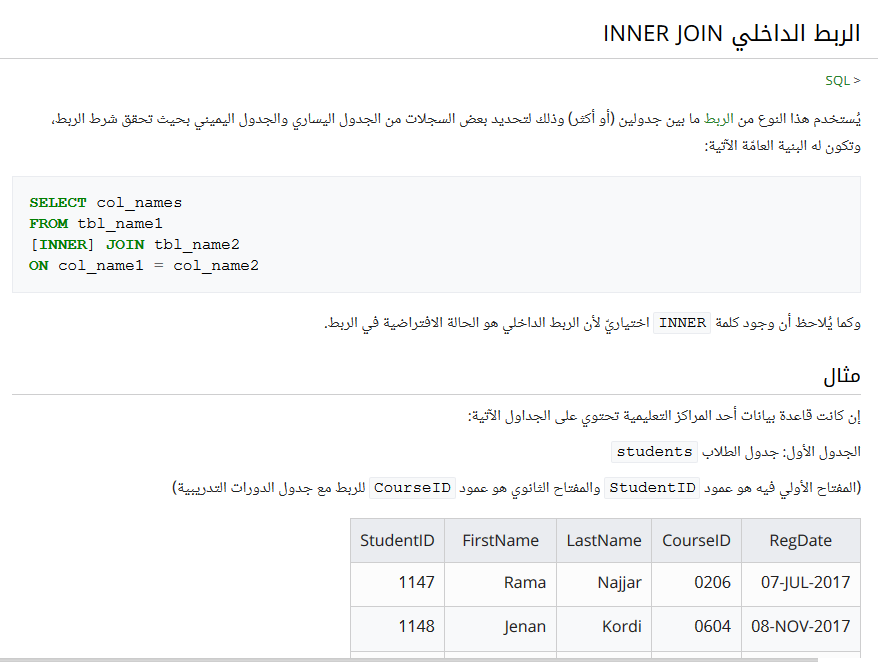Select the cell containing 1147

tap(420, 583)
